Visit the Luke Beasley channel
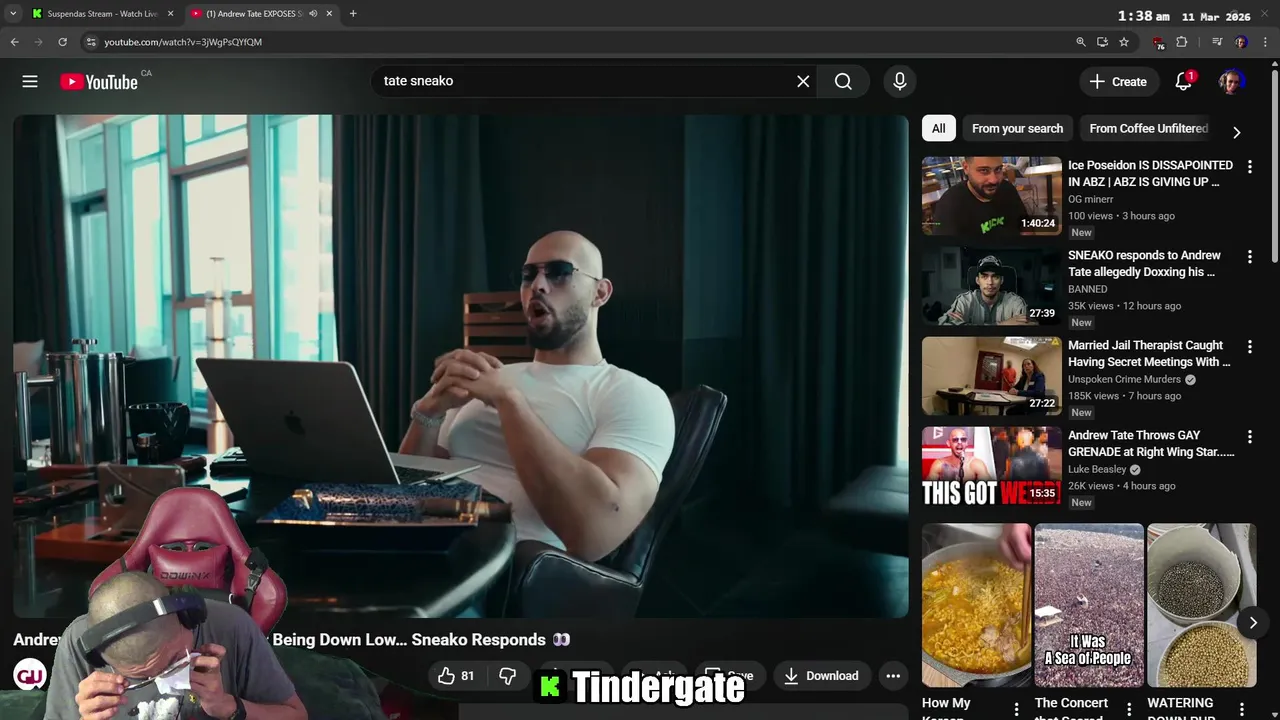Viewport: 1280px width, 720px height. tap(1097, 469)
